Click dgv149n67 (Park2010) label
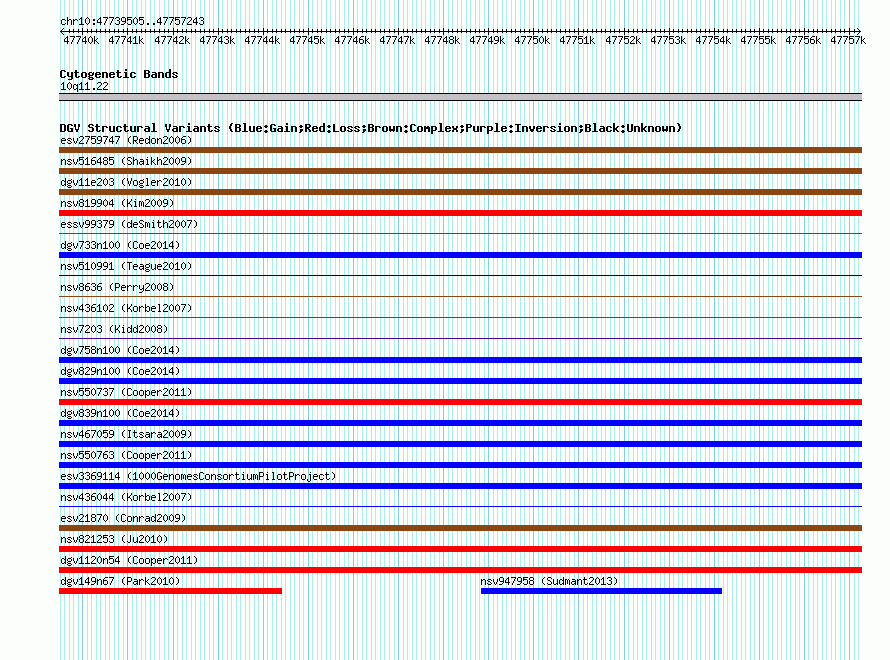The image size is (890, 660). 120,581
